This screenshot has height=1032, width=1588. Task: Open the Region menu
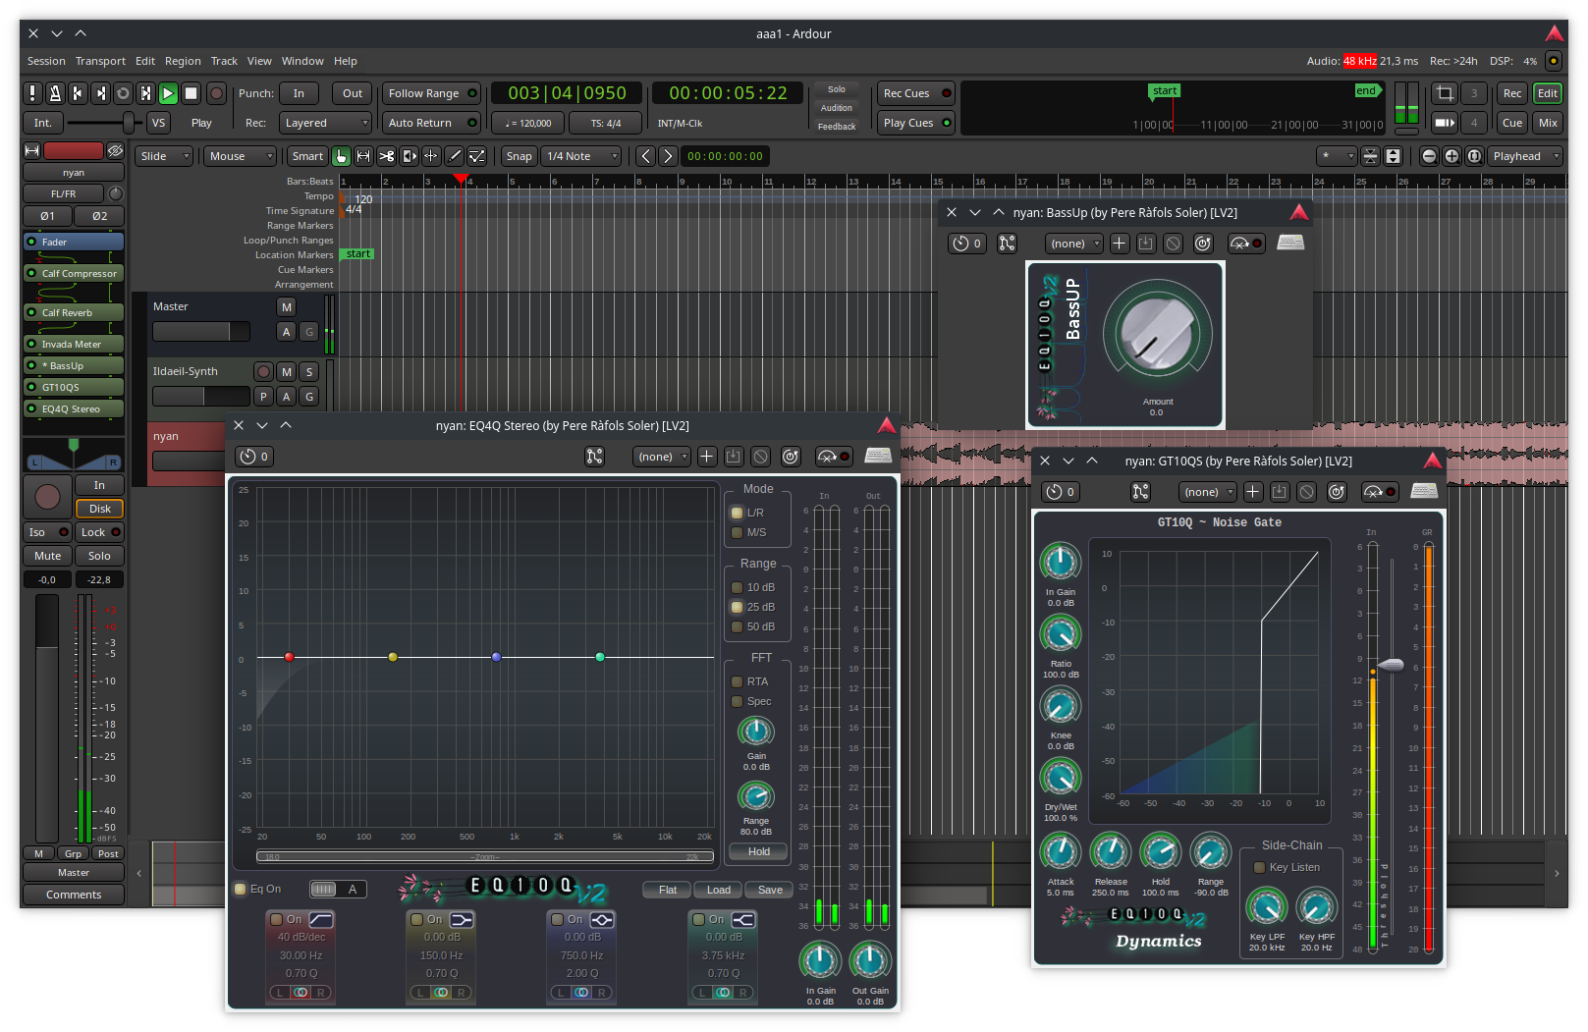(x=183, y=61)
